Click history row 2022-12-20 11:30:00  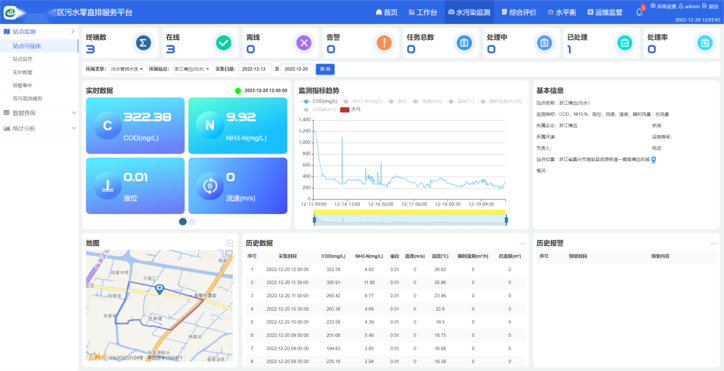click(385, 282)
